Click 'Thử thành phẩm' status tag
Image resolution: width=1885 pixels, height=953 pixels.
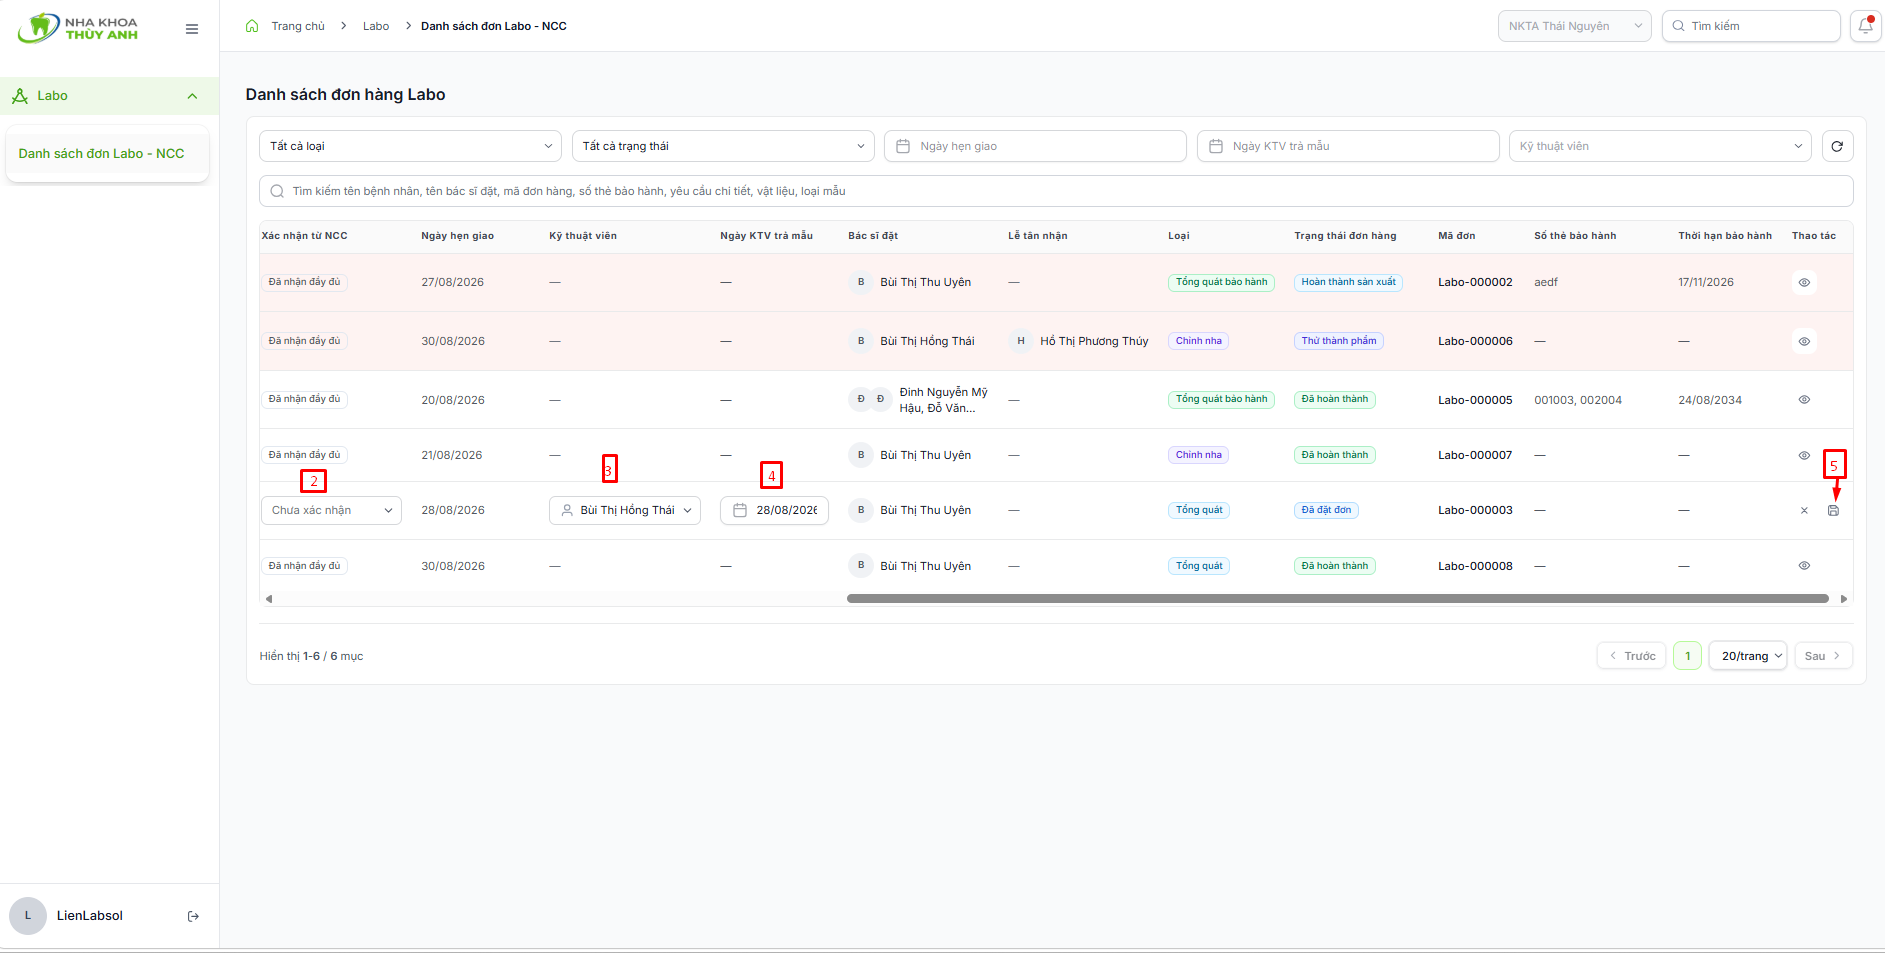pos(1338,341)
